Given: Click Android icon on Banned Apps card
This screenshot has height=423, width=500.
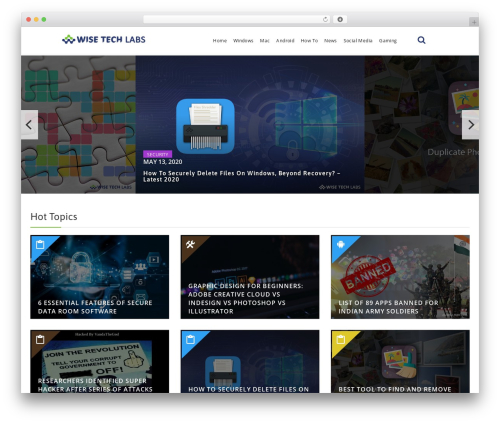Looking at the screenshot, I should (341, 244).
